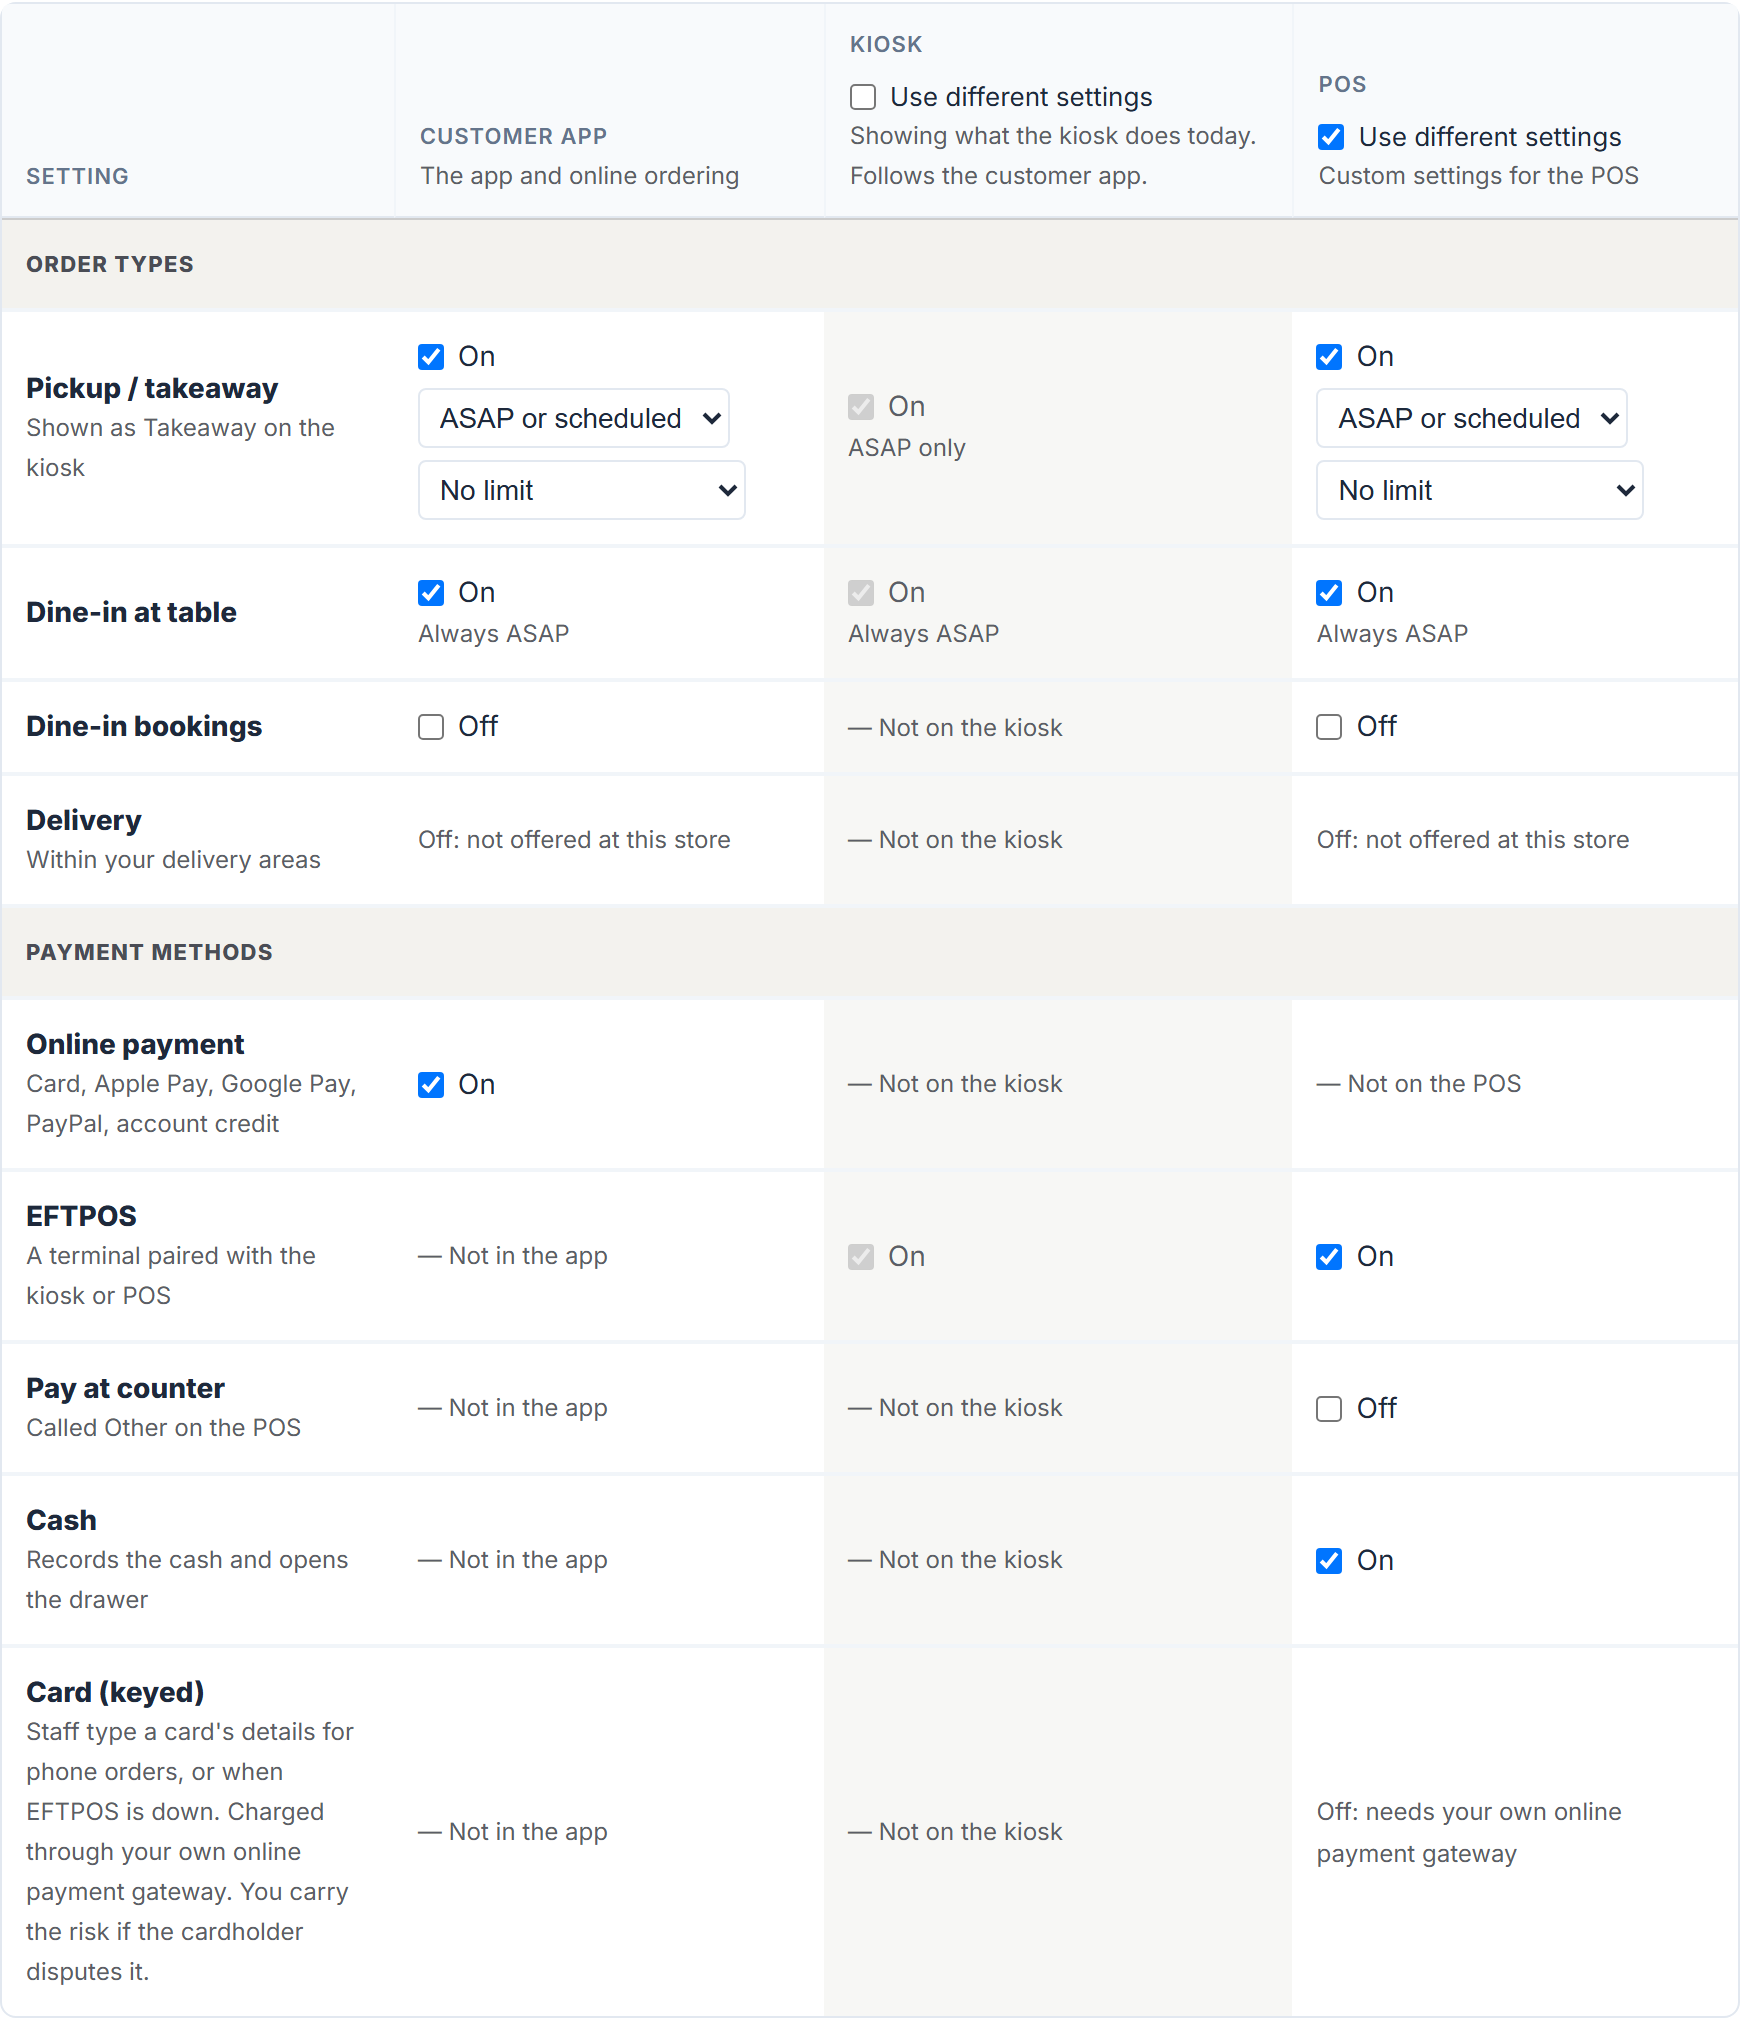
Task: Click the greyed Kiosk Pickup checkbox
Action: [x=861, y=407]
